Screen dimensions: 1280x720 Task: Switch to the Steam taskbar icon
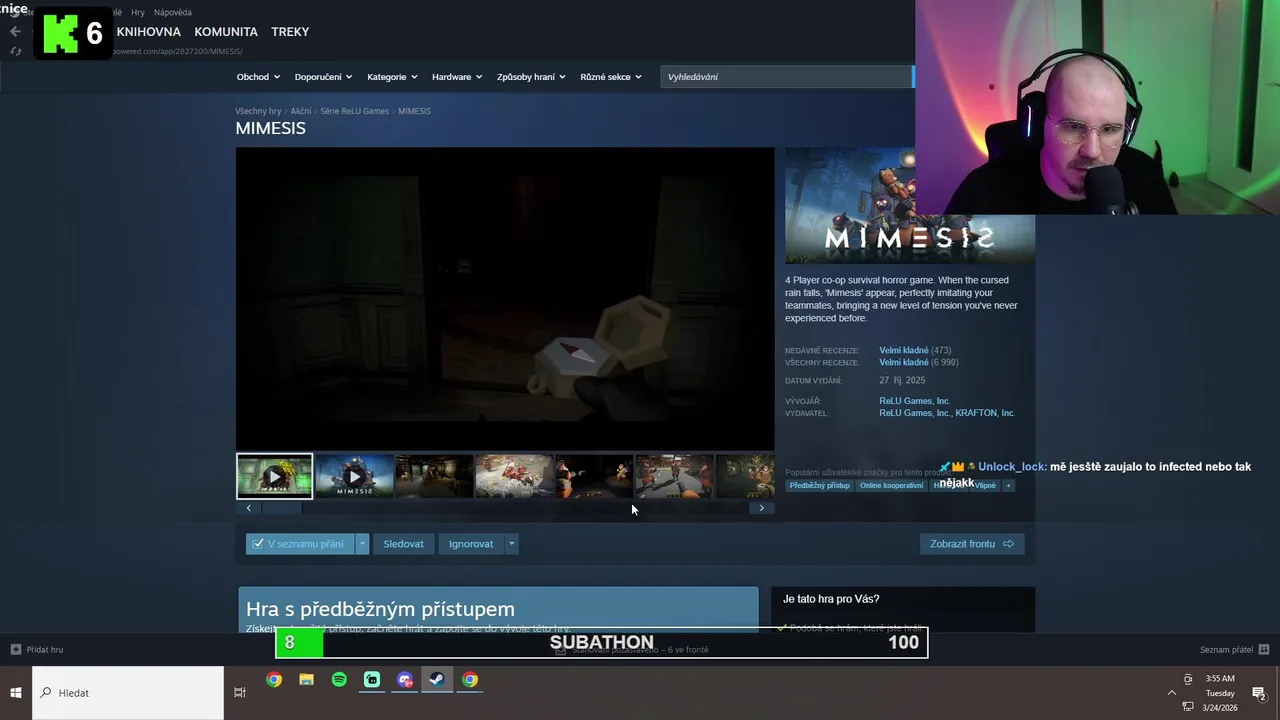(x=437, y=680)
